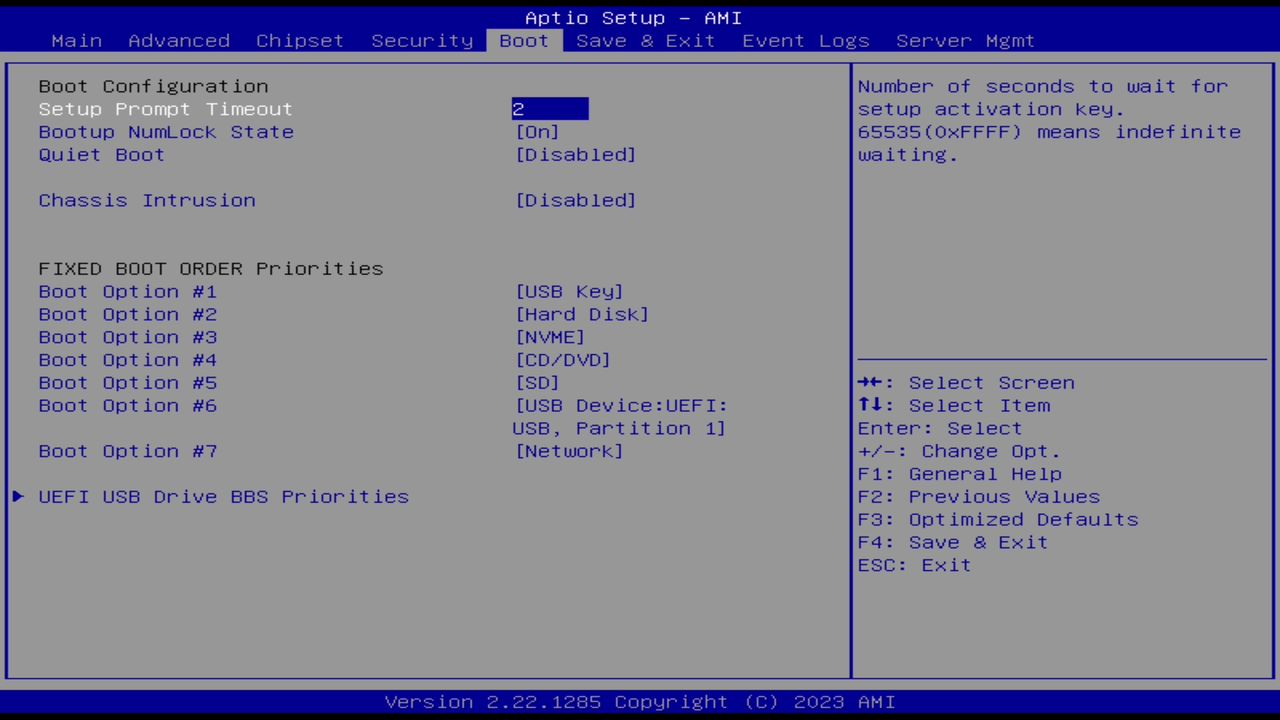Open the Main tab

pyautogui.click(x=77, y=41)
